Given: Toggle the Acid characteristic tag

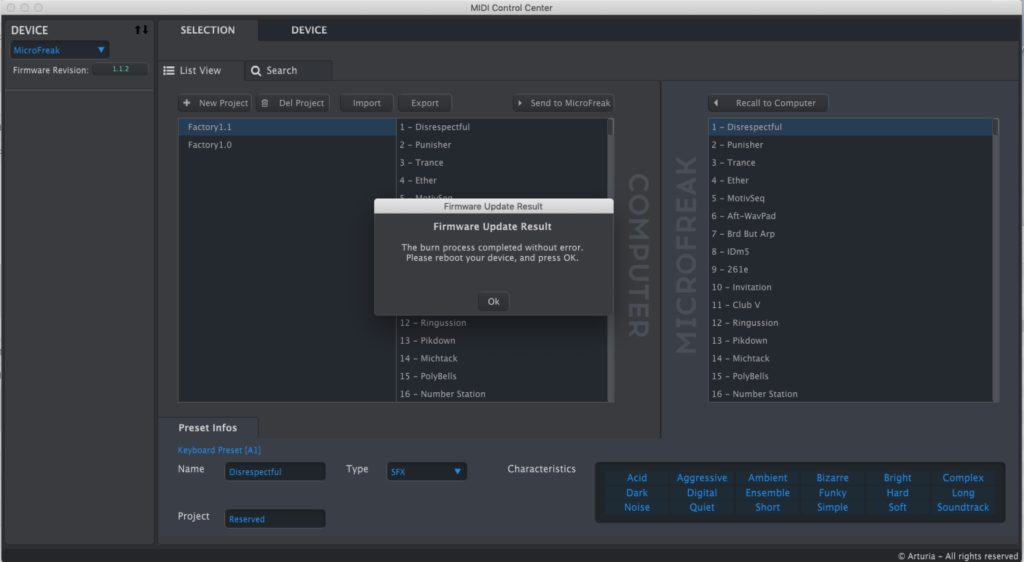Looking at the screenshot, I should (x=637, y=478).
